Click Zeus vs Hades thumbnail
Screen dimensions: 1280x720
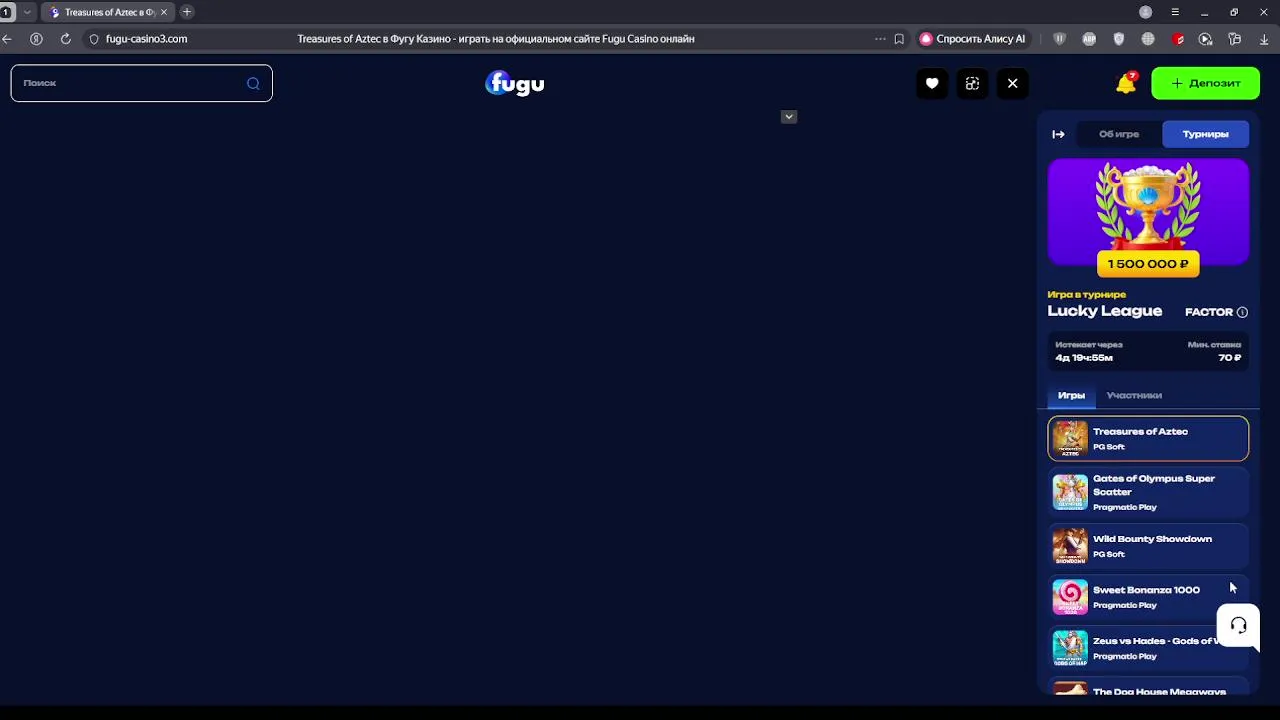click(x=1070, y=648)
